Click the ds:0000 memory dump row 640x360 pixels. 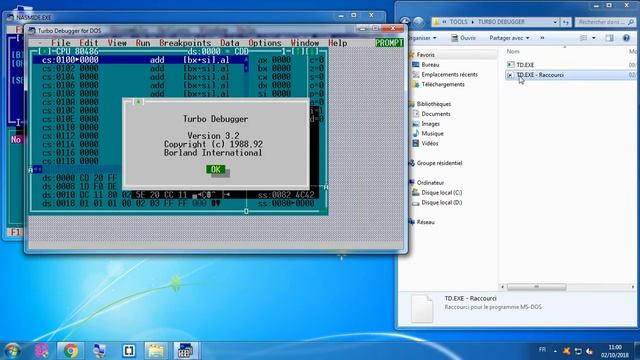(80, 178)
